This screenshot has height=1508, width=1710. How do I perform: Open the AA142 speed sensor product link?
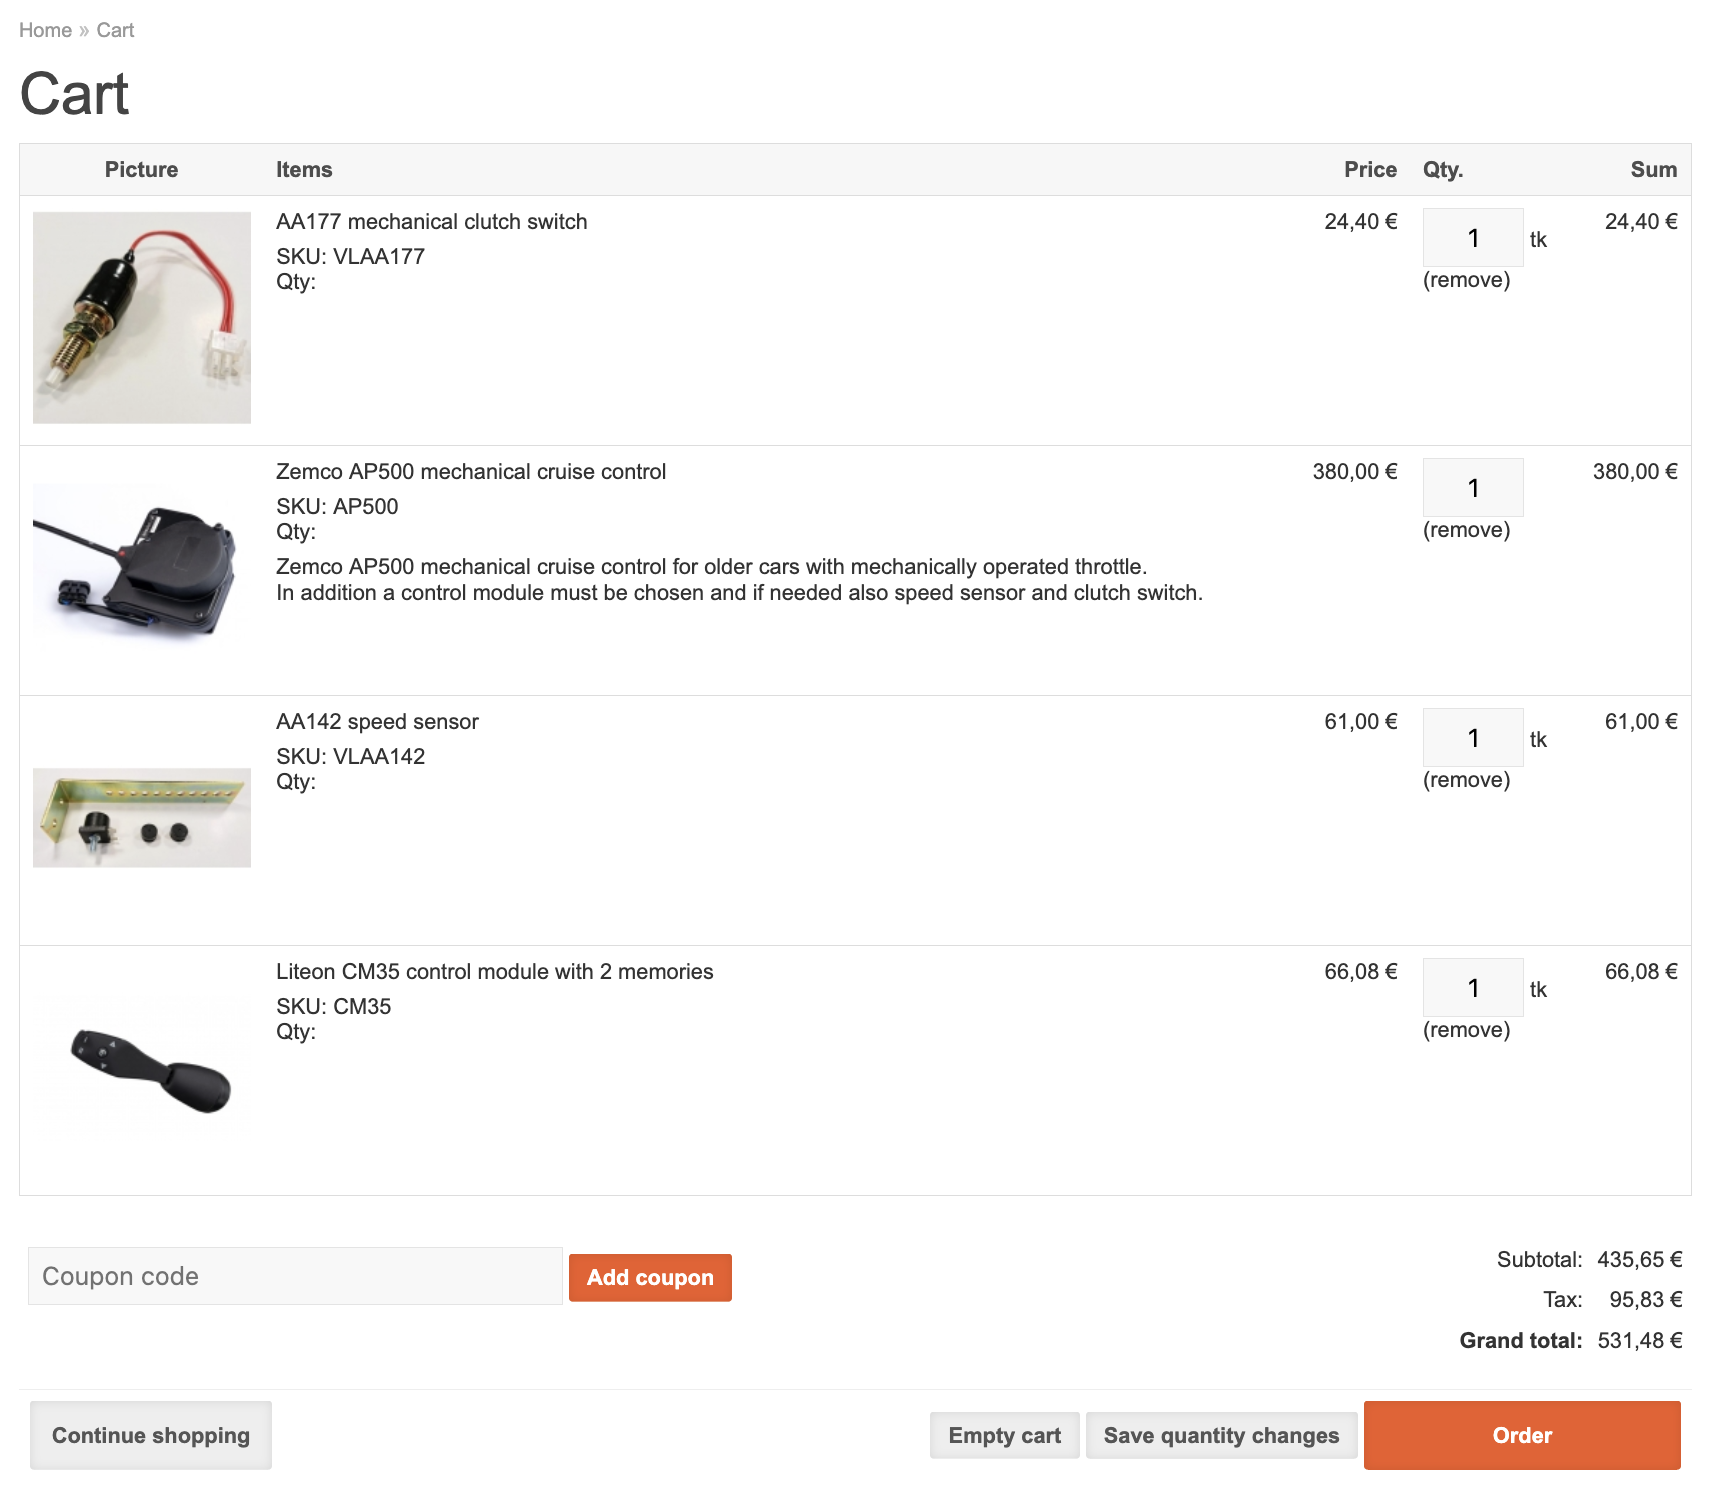click(x=377, y=722)
